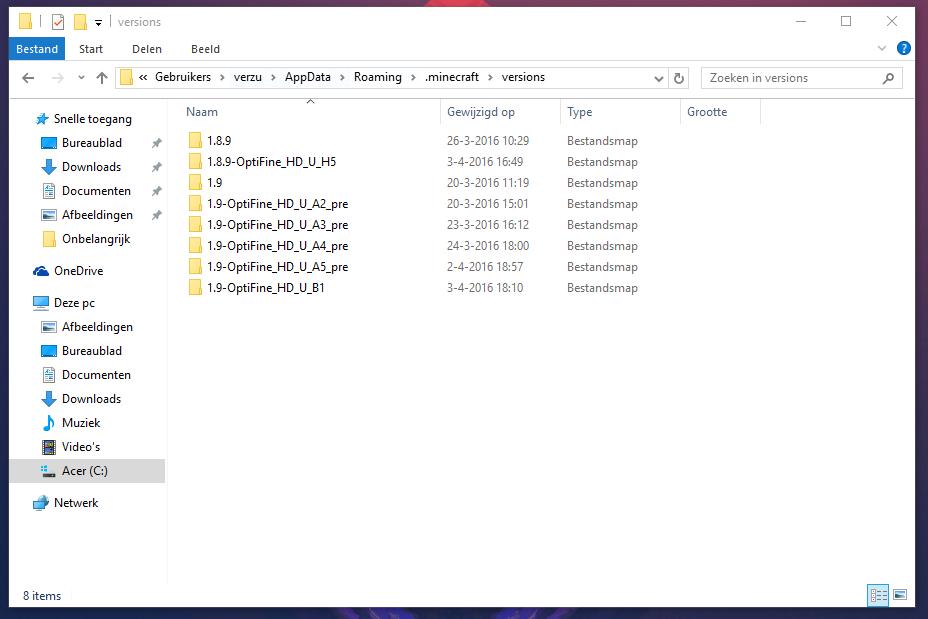The image size is (928, 619).
Task: Select the 1.9-OptiFine_HD_U_B1 folder
Action: point(266,288)
